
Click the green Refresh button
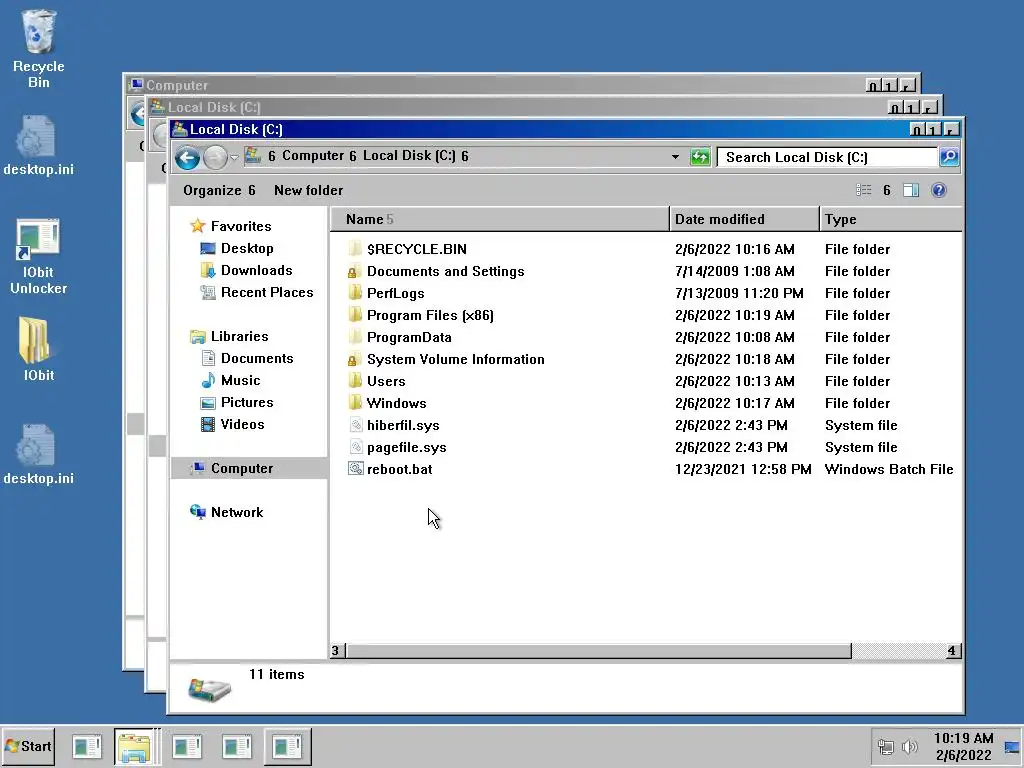coord(699,157)
